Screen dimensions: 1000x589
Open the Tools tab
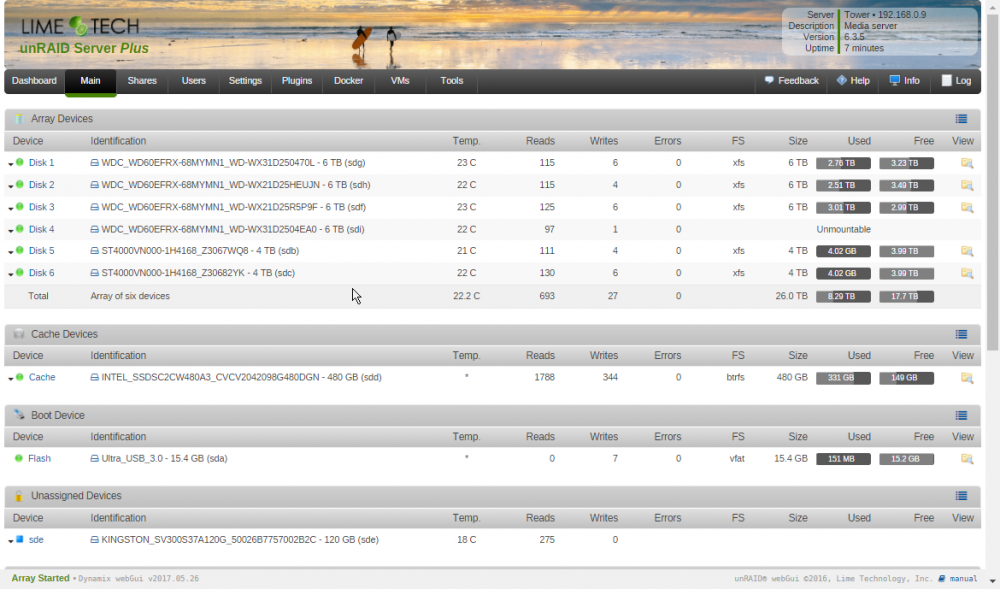pyautogui.click(x=452, y=81)
